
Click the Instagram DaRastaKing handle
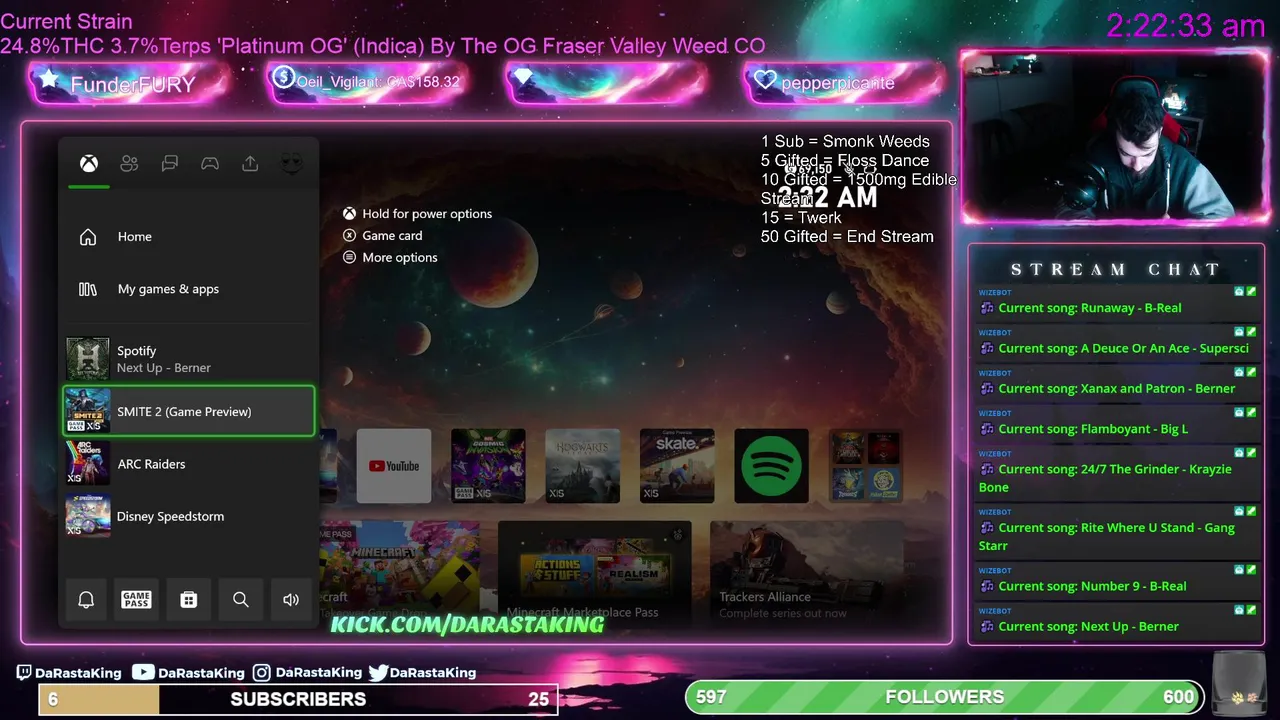coord(307,673)
